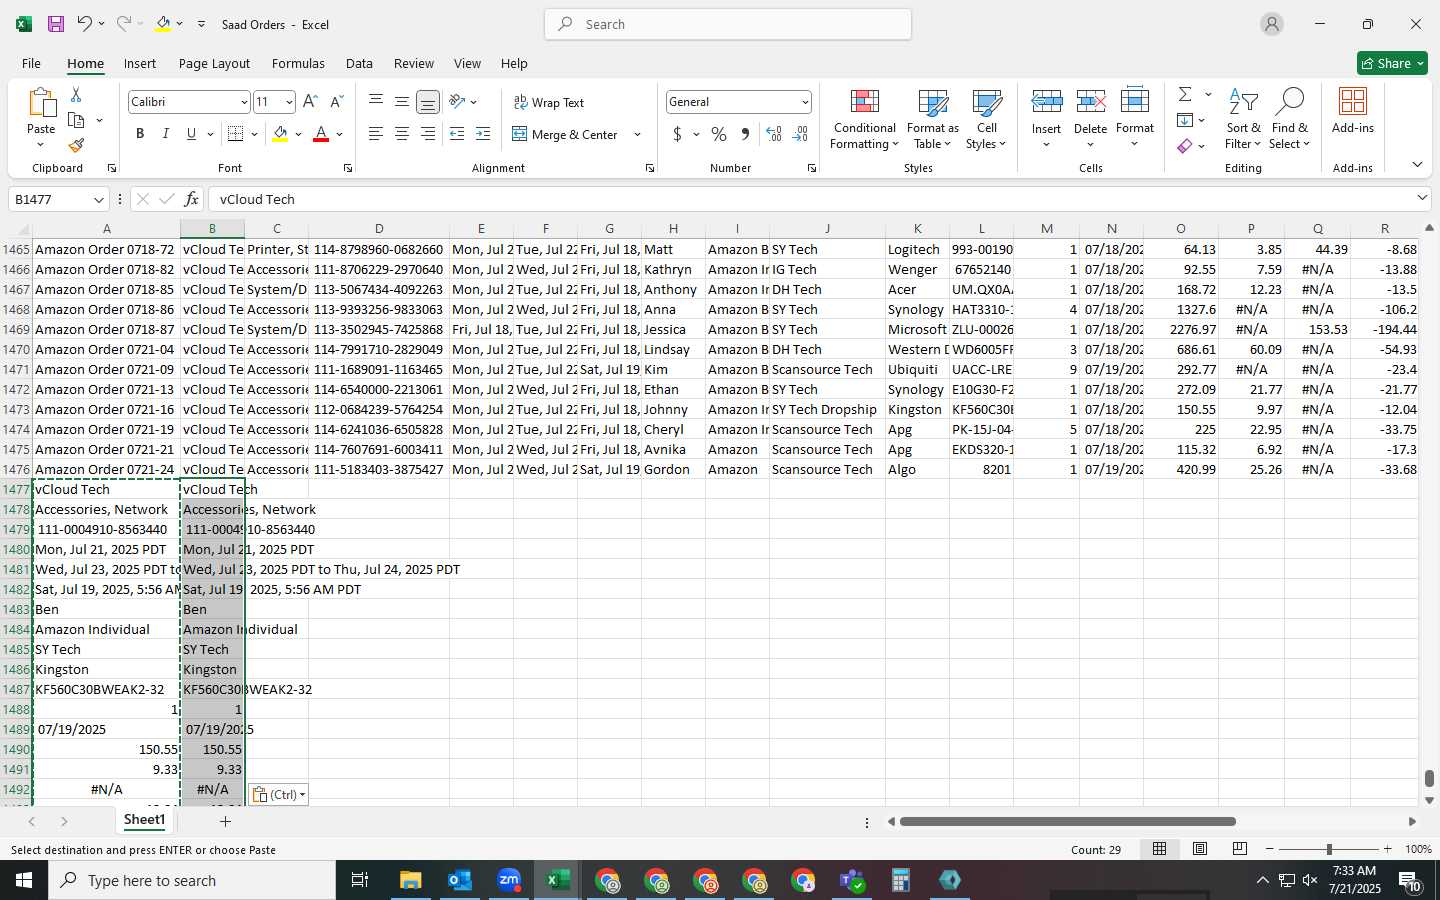The width and height of the screenshot is (1440, 900).
Task: Apply Percent Style format
Action: click(x=719, y=134)
